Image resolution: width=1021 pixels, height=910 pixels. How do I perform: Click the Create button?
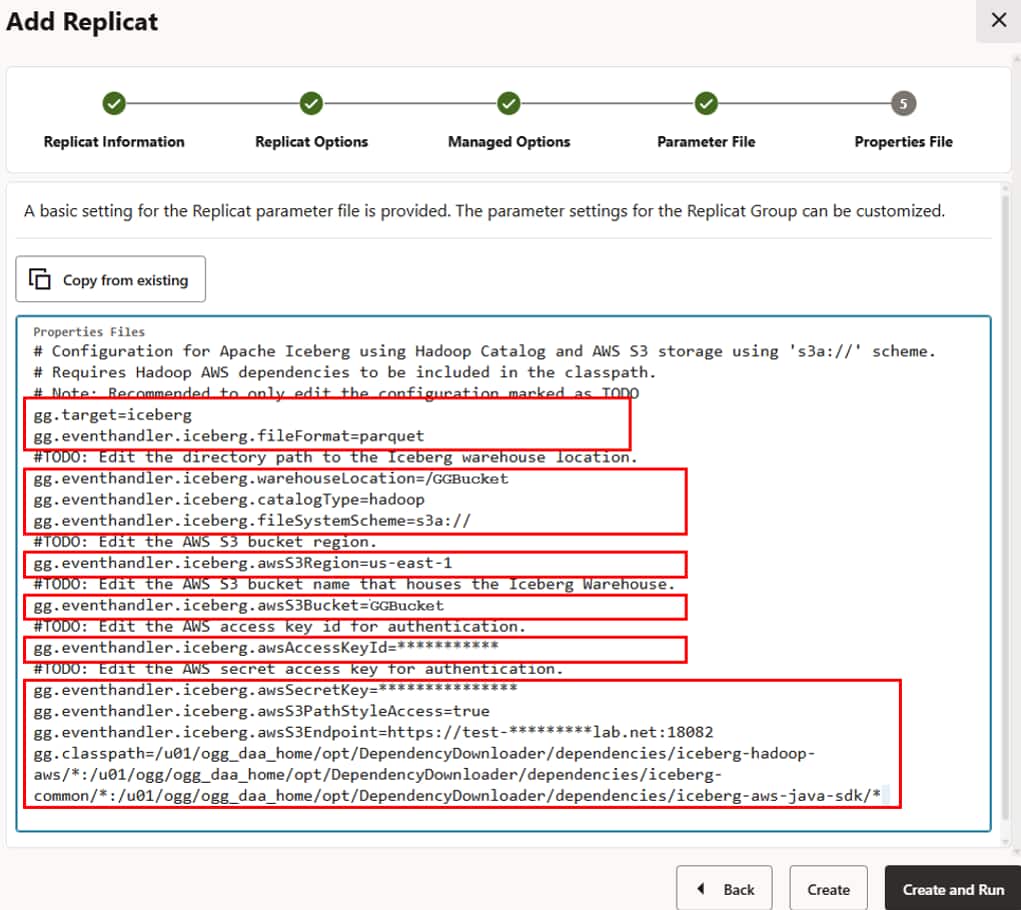pyautogui.click(x=828, y=889)
